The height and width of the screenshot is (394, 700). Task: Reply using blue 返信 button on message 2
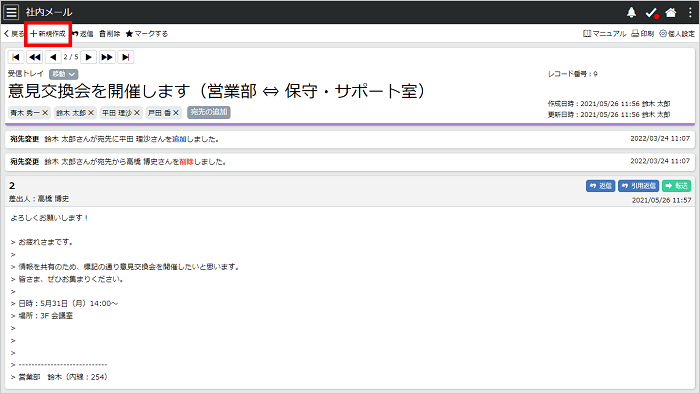[x=600, y=186]
